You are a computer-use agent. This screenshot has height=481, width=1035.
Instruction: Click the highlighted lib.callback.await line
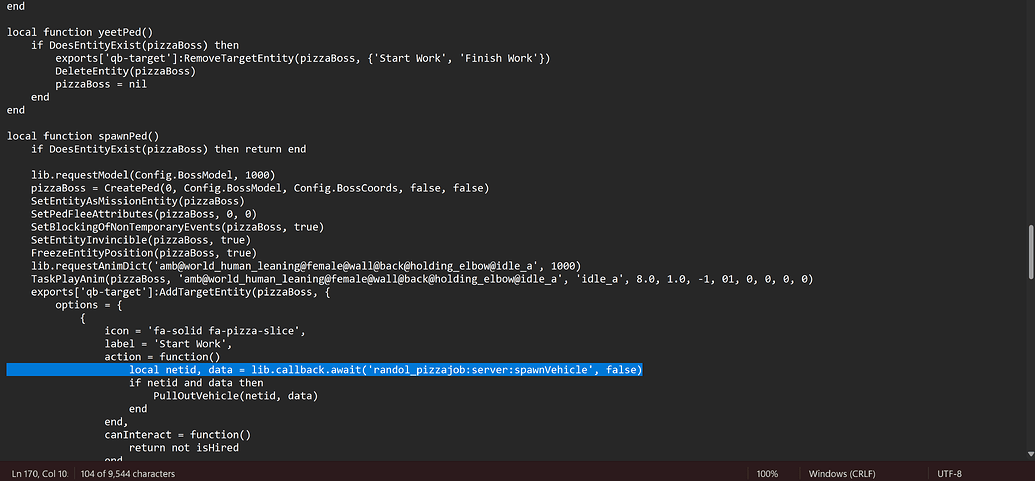385,370
